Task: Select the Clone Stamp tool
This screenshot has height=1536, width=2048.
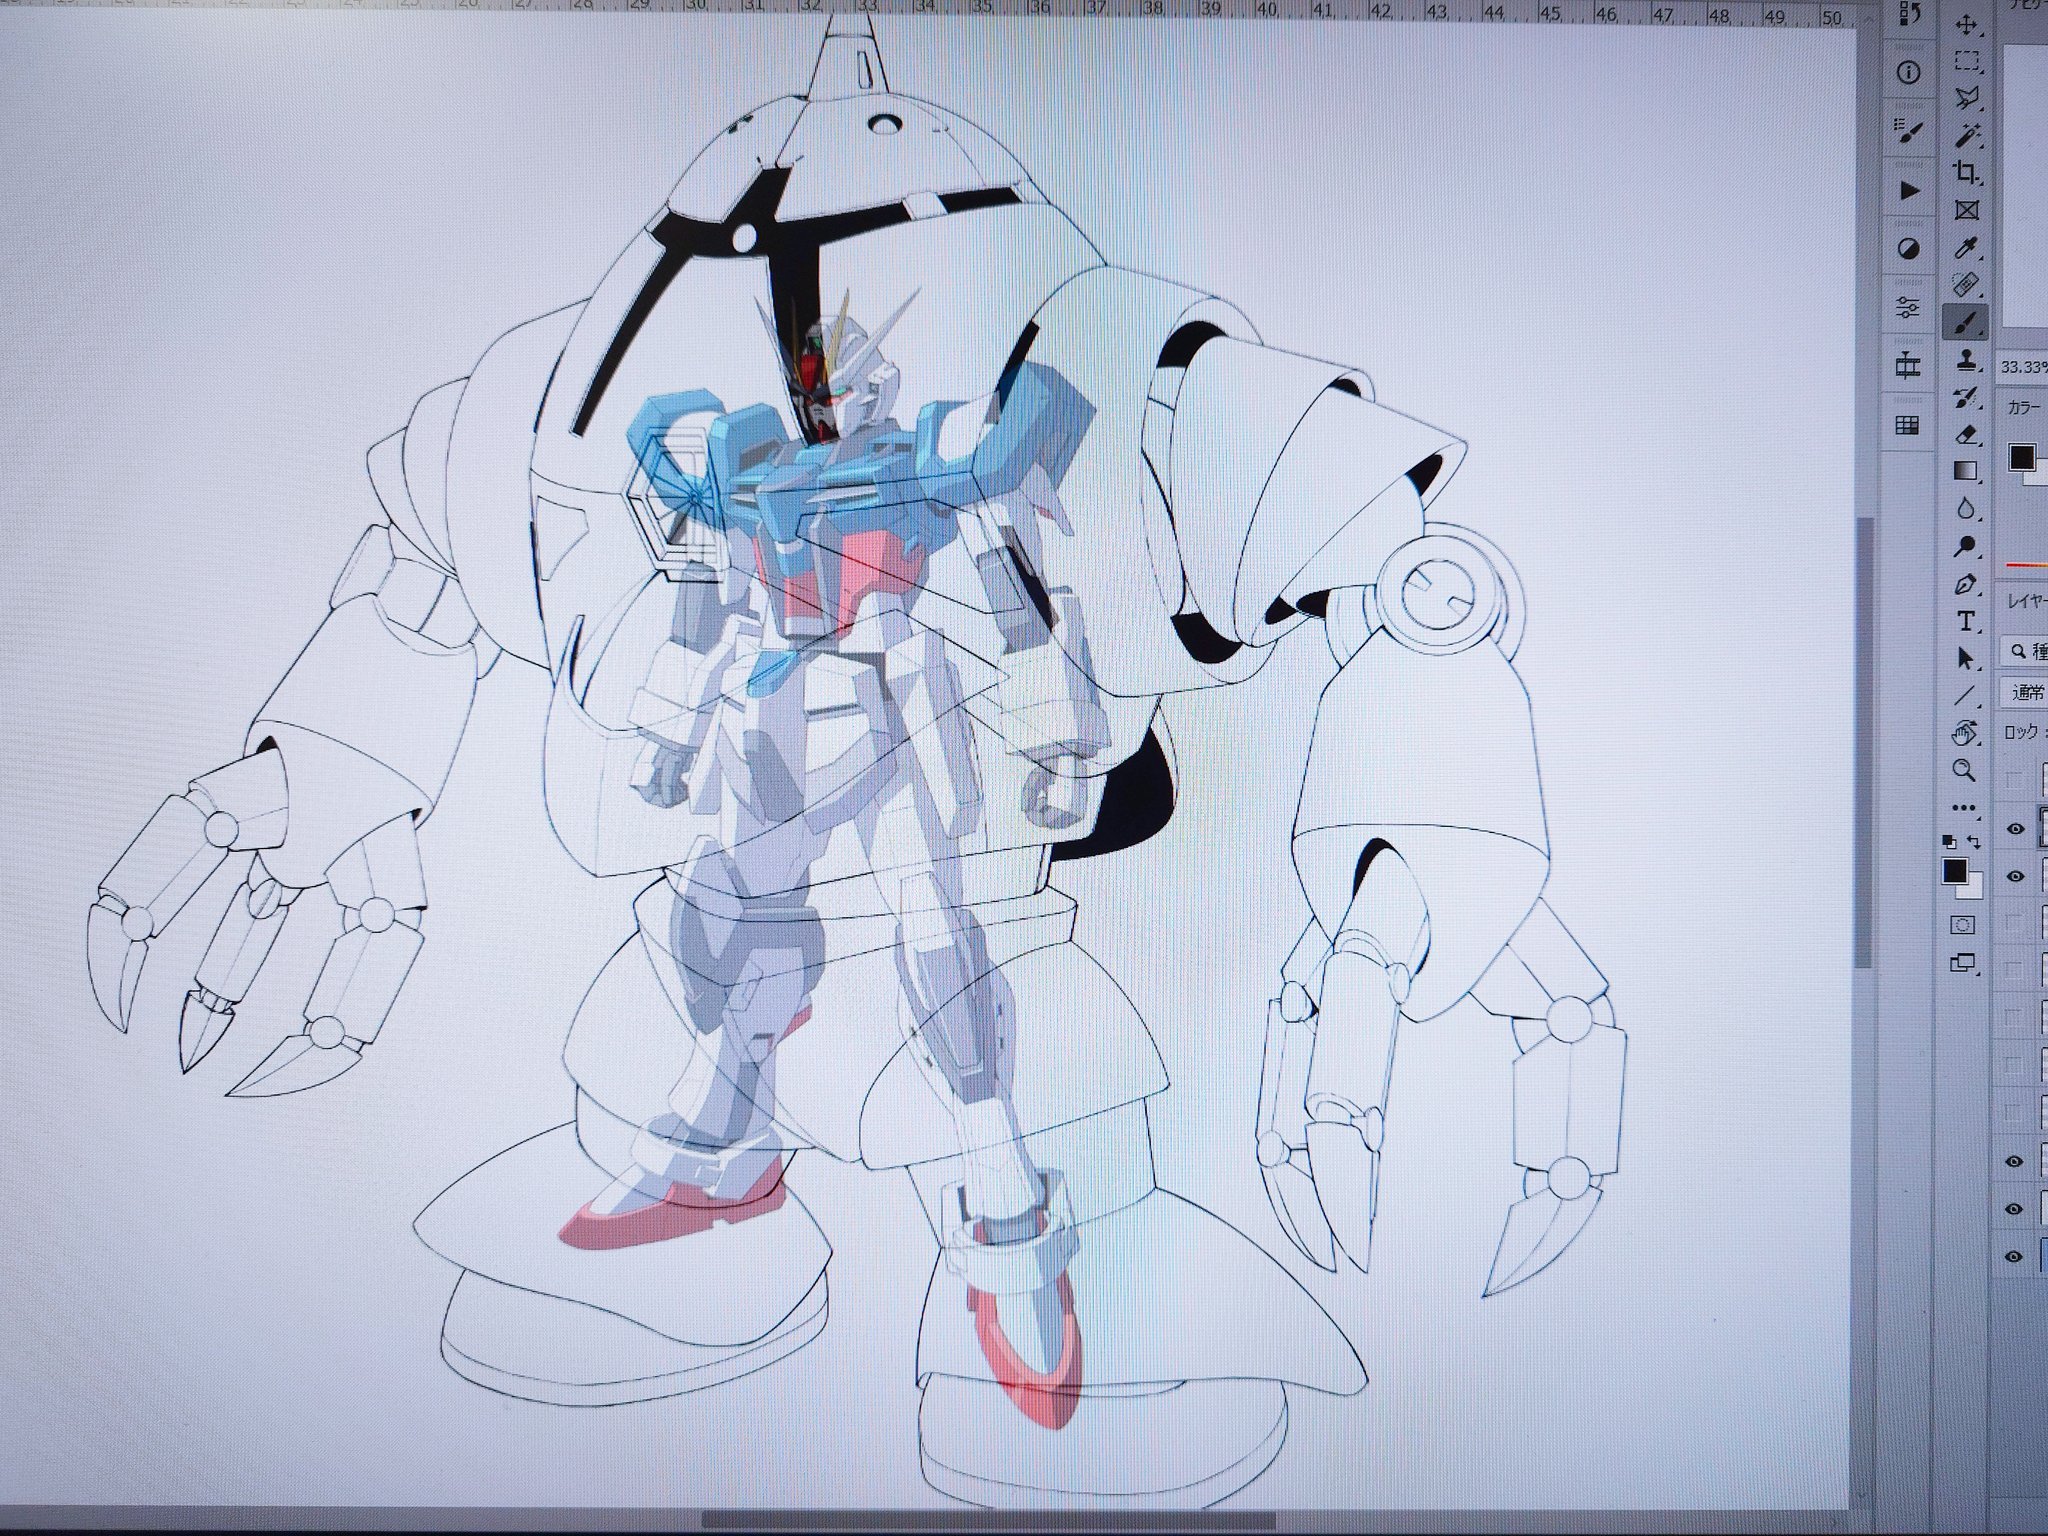Action: (x=1966, y=359)
